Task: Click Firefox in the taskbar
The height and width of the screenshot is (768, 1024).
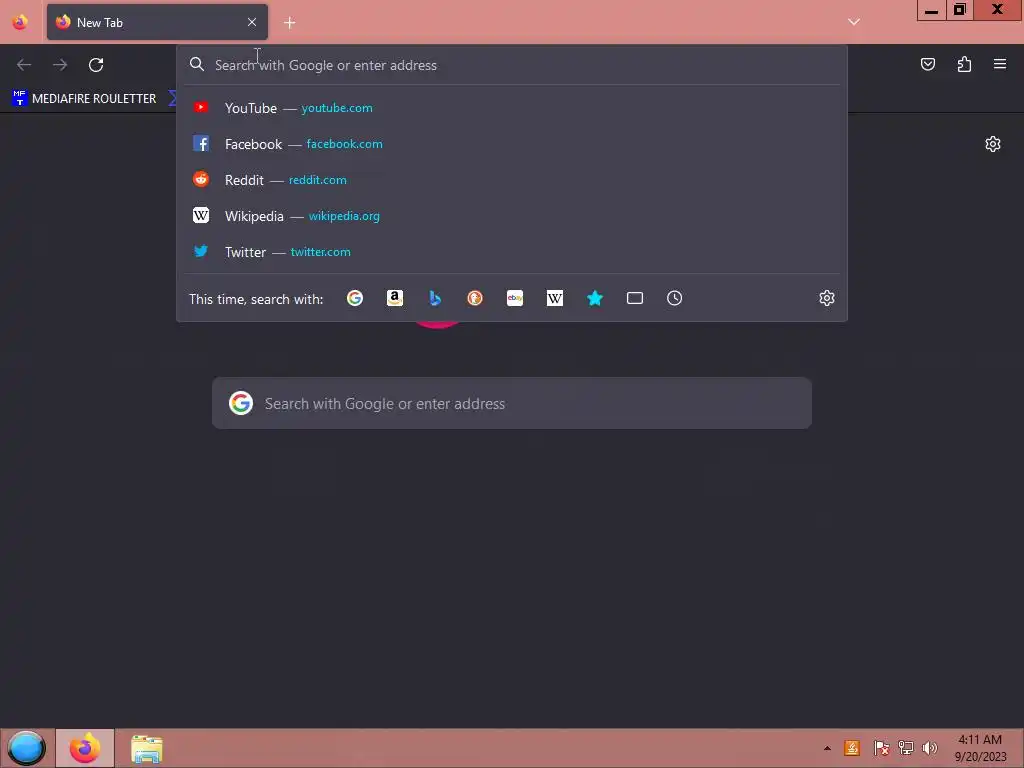Action: pos(85,748)
